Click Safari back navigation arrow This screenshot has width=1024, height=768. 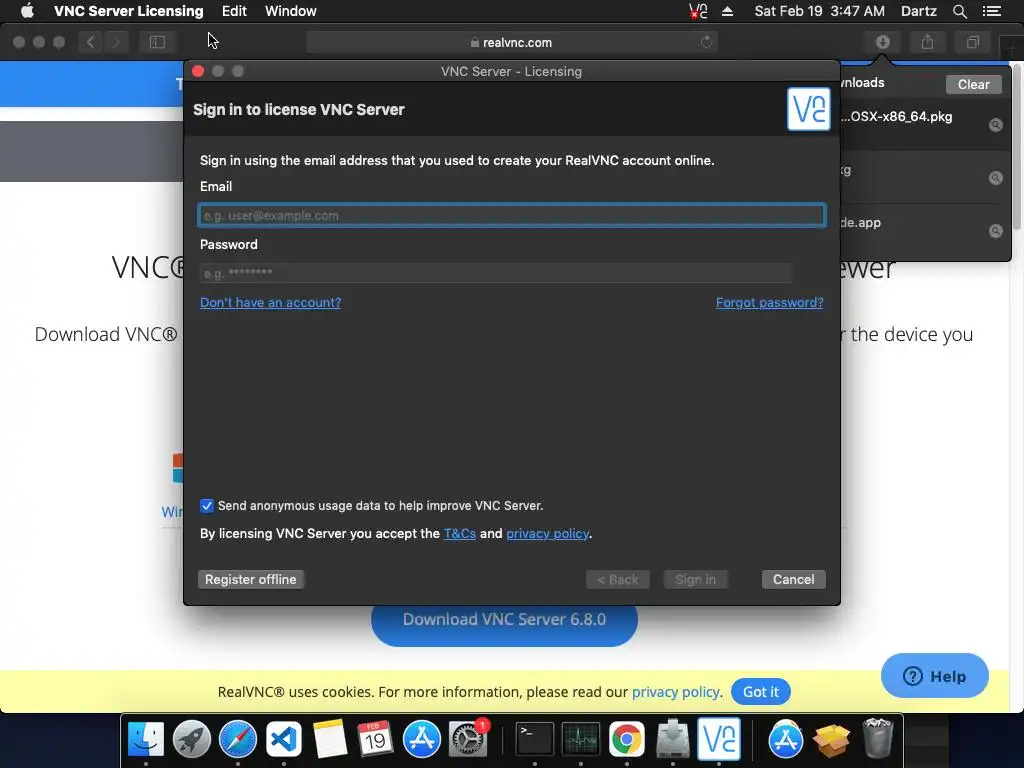91,42
